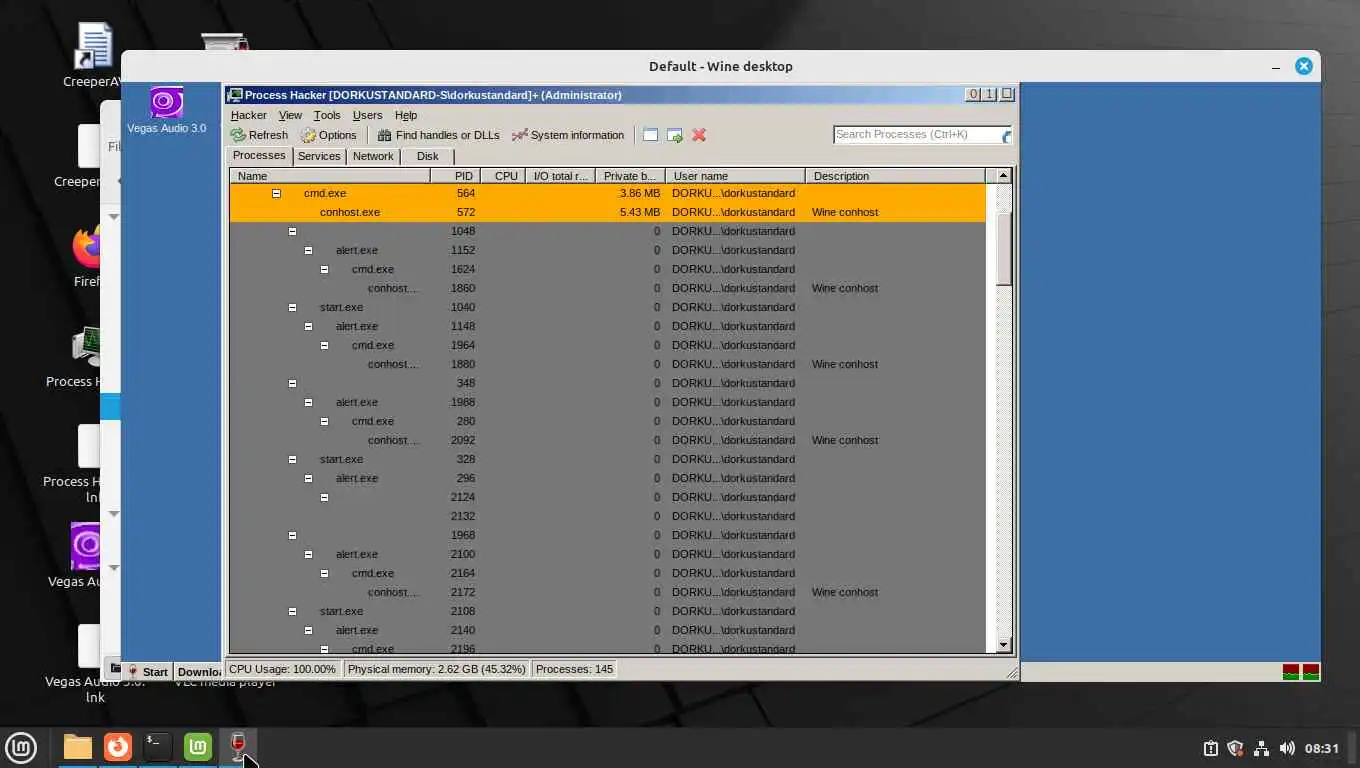The image size is (1360, 768).
Task: Open the Linux Mint start menu
Action: click(x=21, y=747)
